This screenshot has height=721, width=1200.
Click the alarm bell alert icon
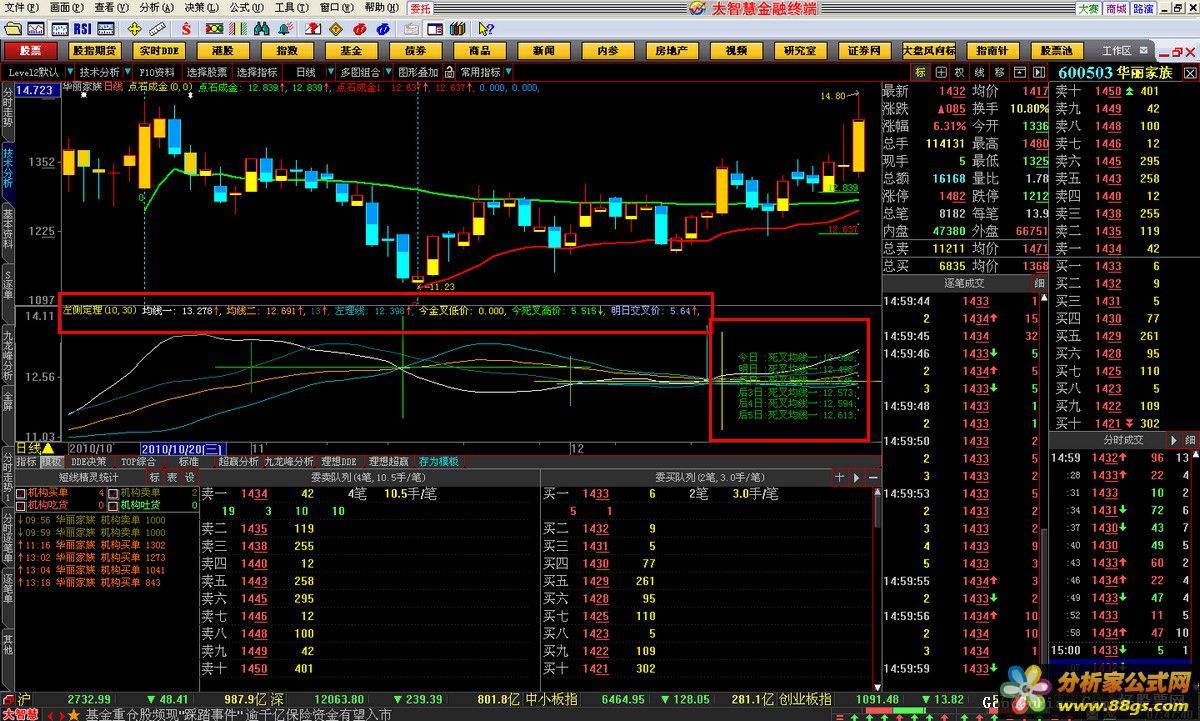click(287, 28)
